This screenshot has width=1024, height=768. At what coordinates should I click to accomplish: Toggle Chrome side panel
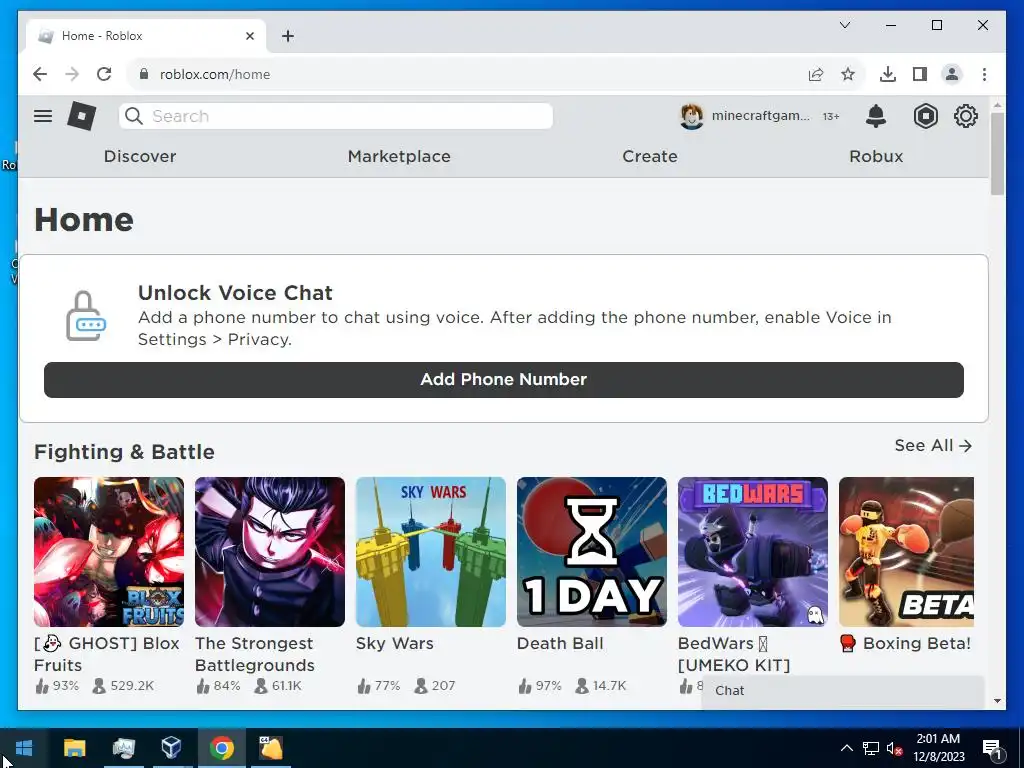point(920,74)
